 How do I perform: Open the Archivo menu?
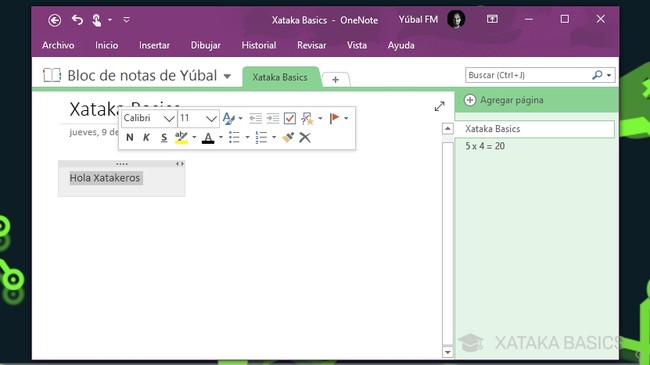pyautogui.click(x=58, y=45)
